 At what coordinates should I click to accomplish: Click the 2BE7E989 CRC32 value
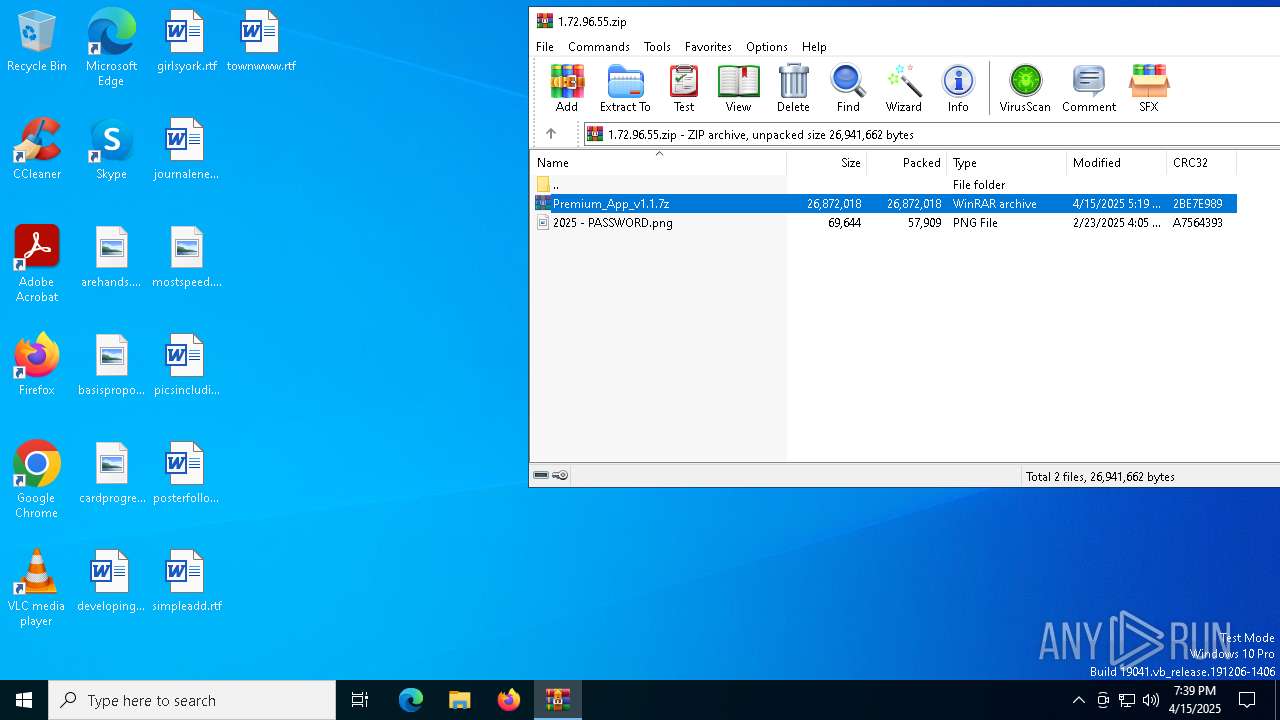1198,204
